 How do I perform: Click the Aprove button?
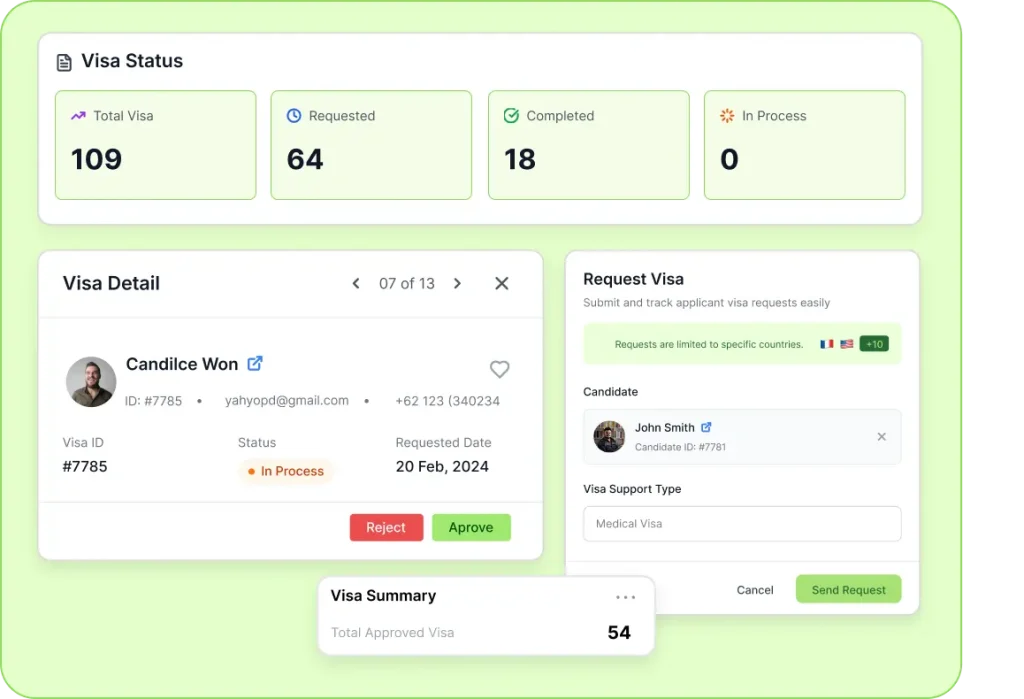tap(471, 527)
